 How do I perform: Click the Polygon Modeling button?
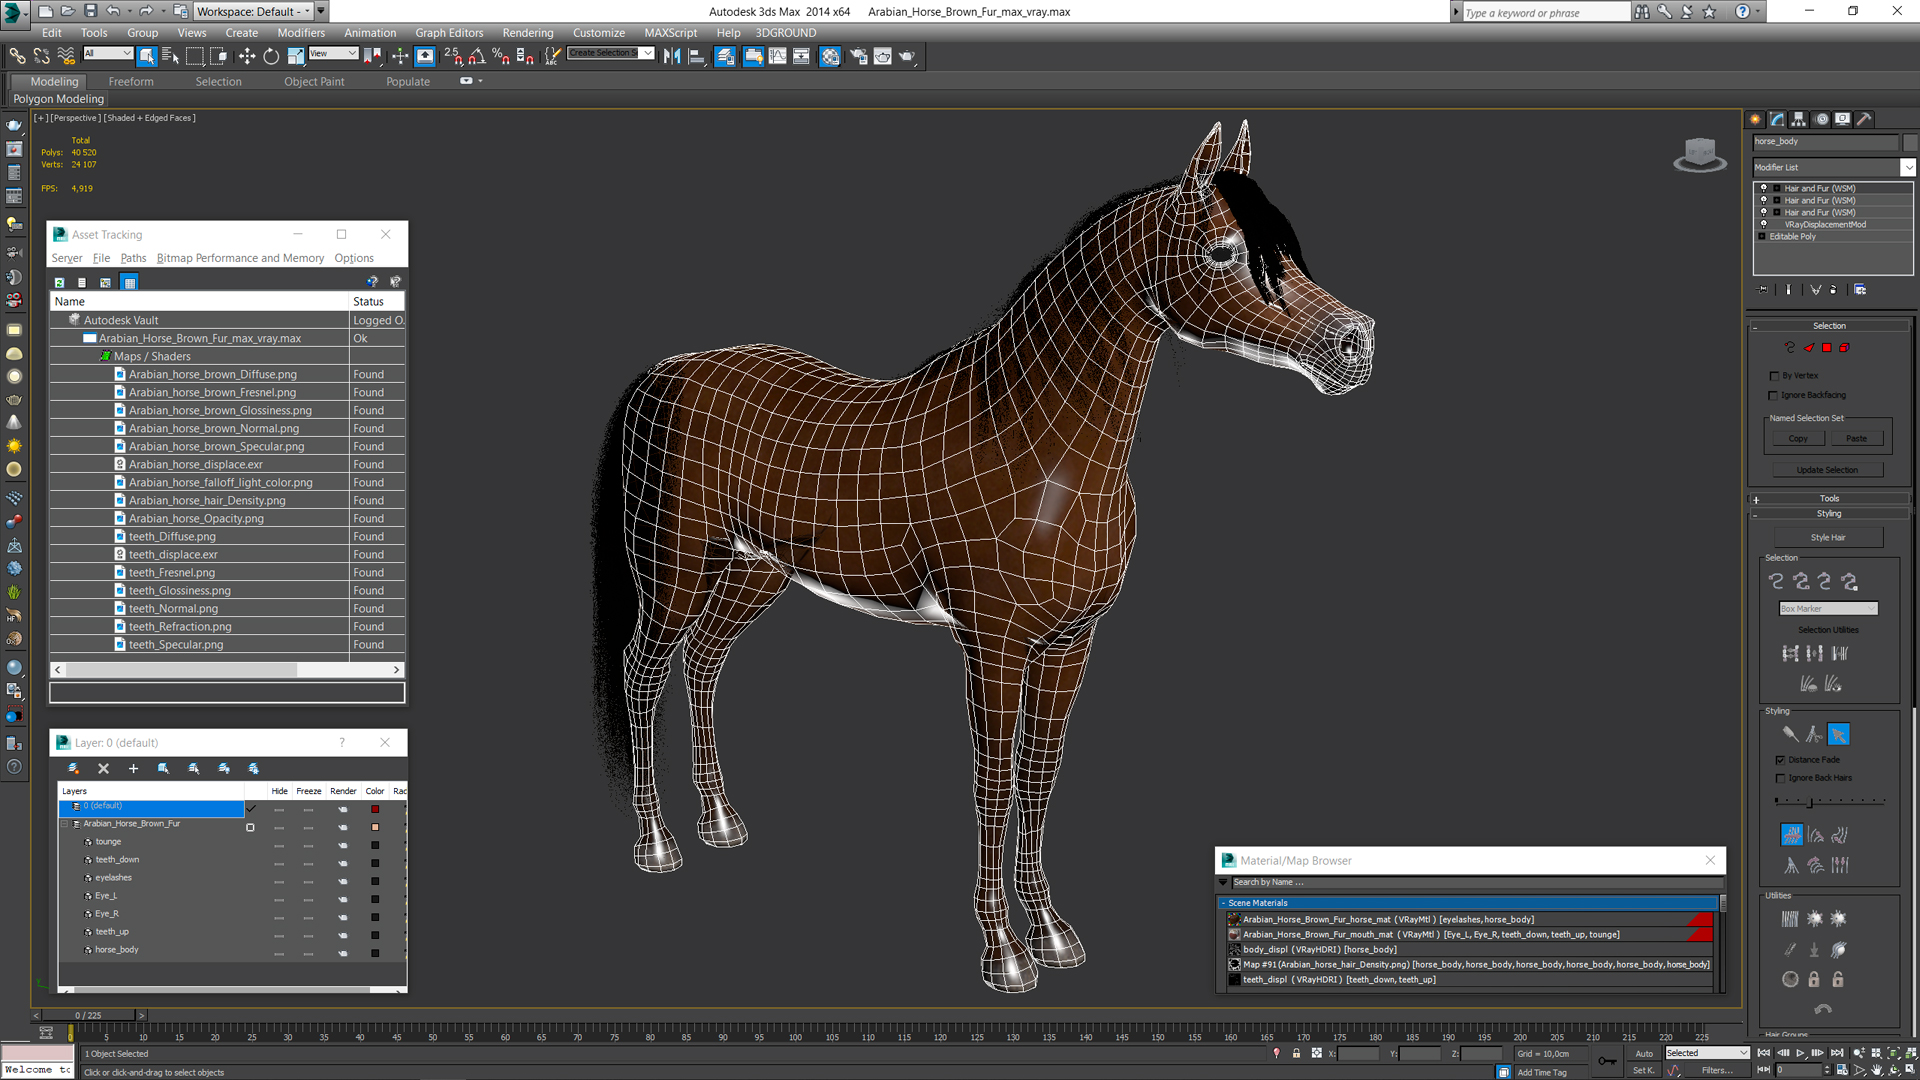pos(59,99)
